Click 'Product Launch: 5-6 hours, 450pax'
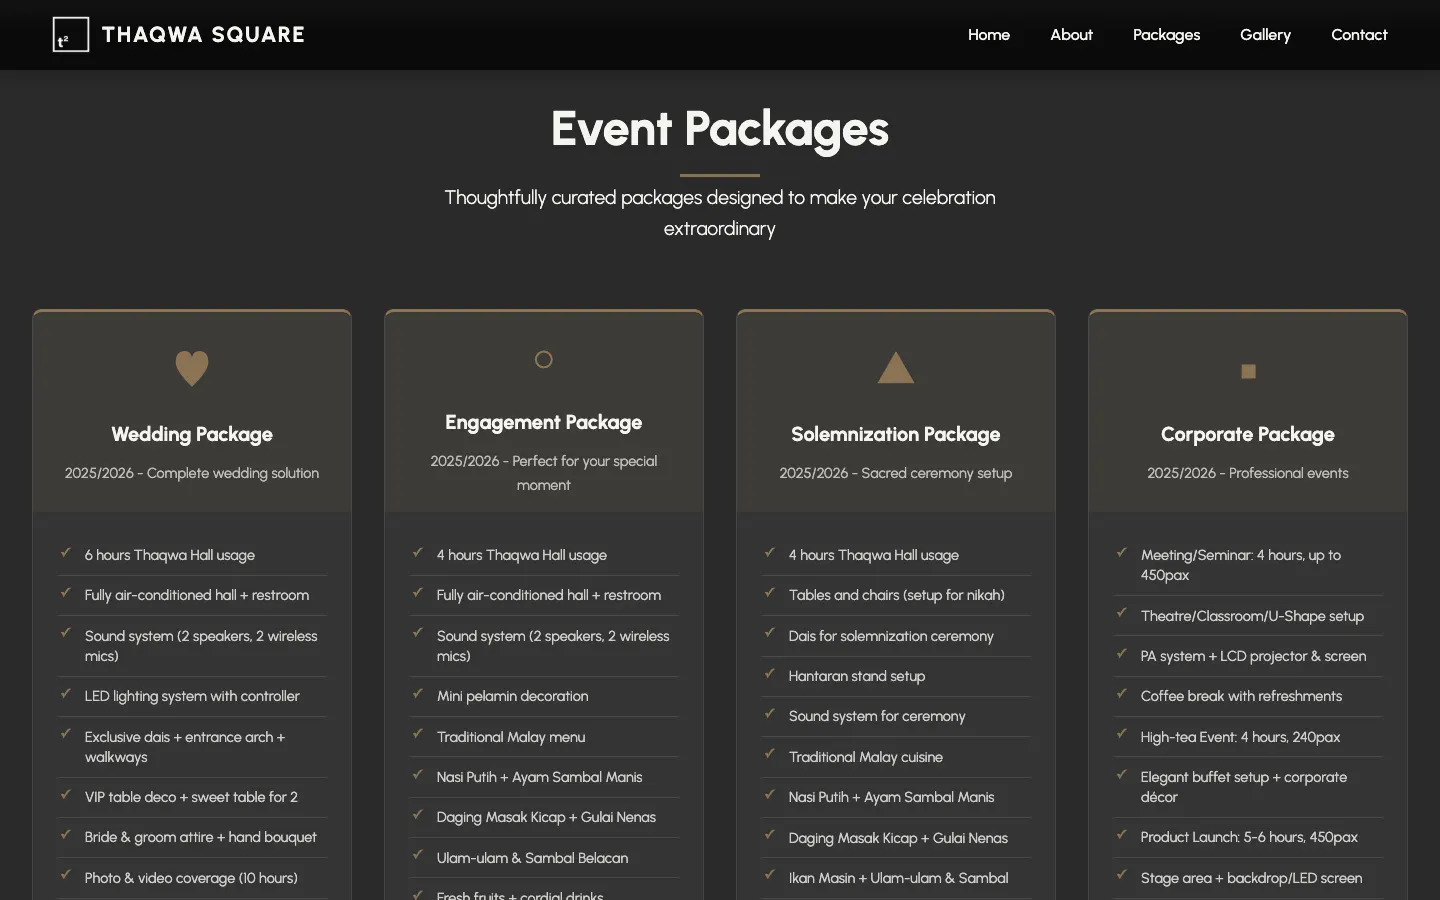Screen dimensions: 1440x900 [x=1249, y=837]
